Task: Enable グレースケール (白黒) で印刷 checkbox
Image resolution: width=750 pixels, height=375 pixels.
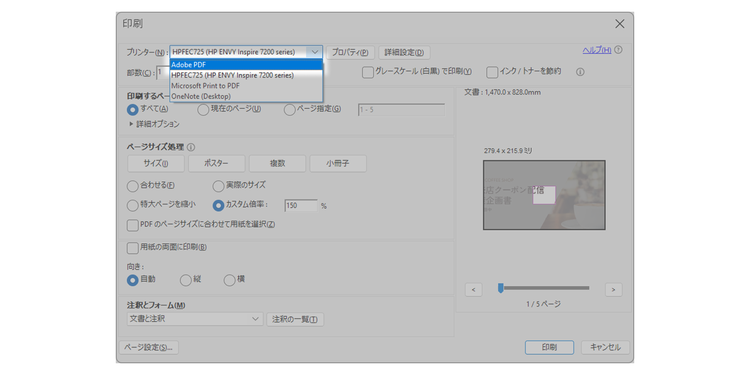Action: click(x=367, y=72)
